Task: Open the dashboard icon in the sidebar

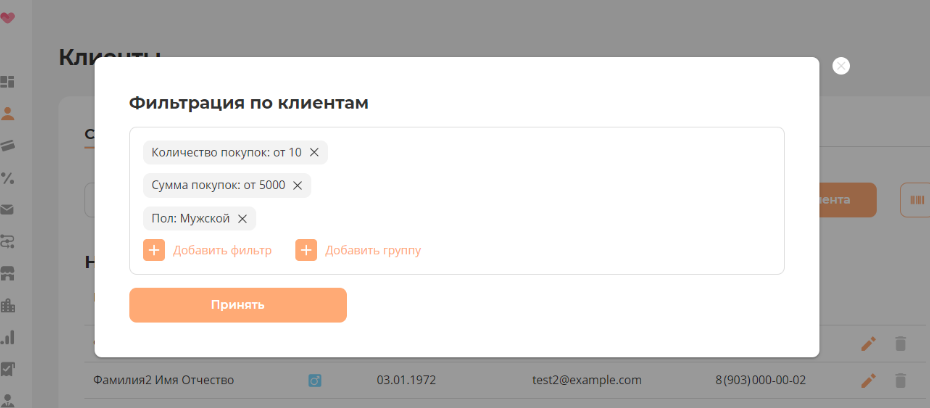Action: point(7,81)
